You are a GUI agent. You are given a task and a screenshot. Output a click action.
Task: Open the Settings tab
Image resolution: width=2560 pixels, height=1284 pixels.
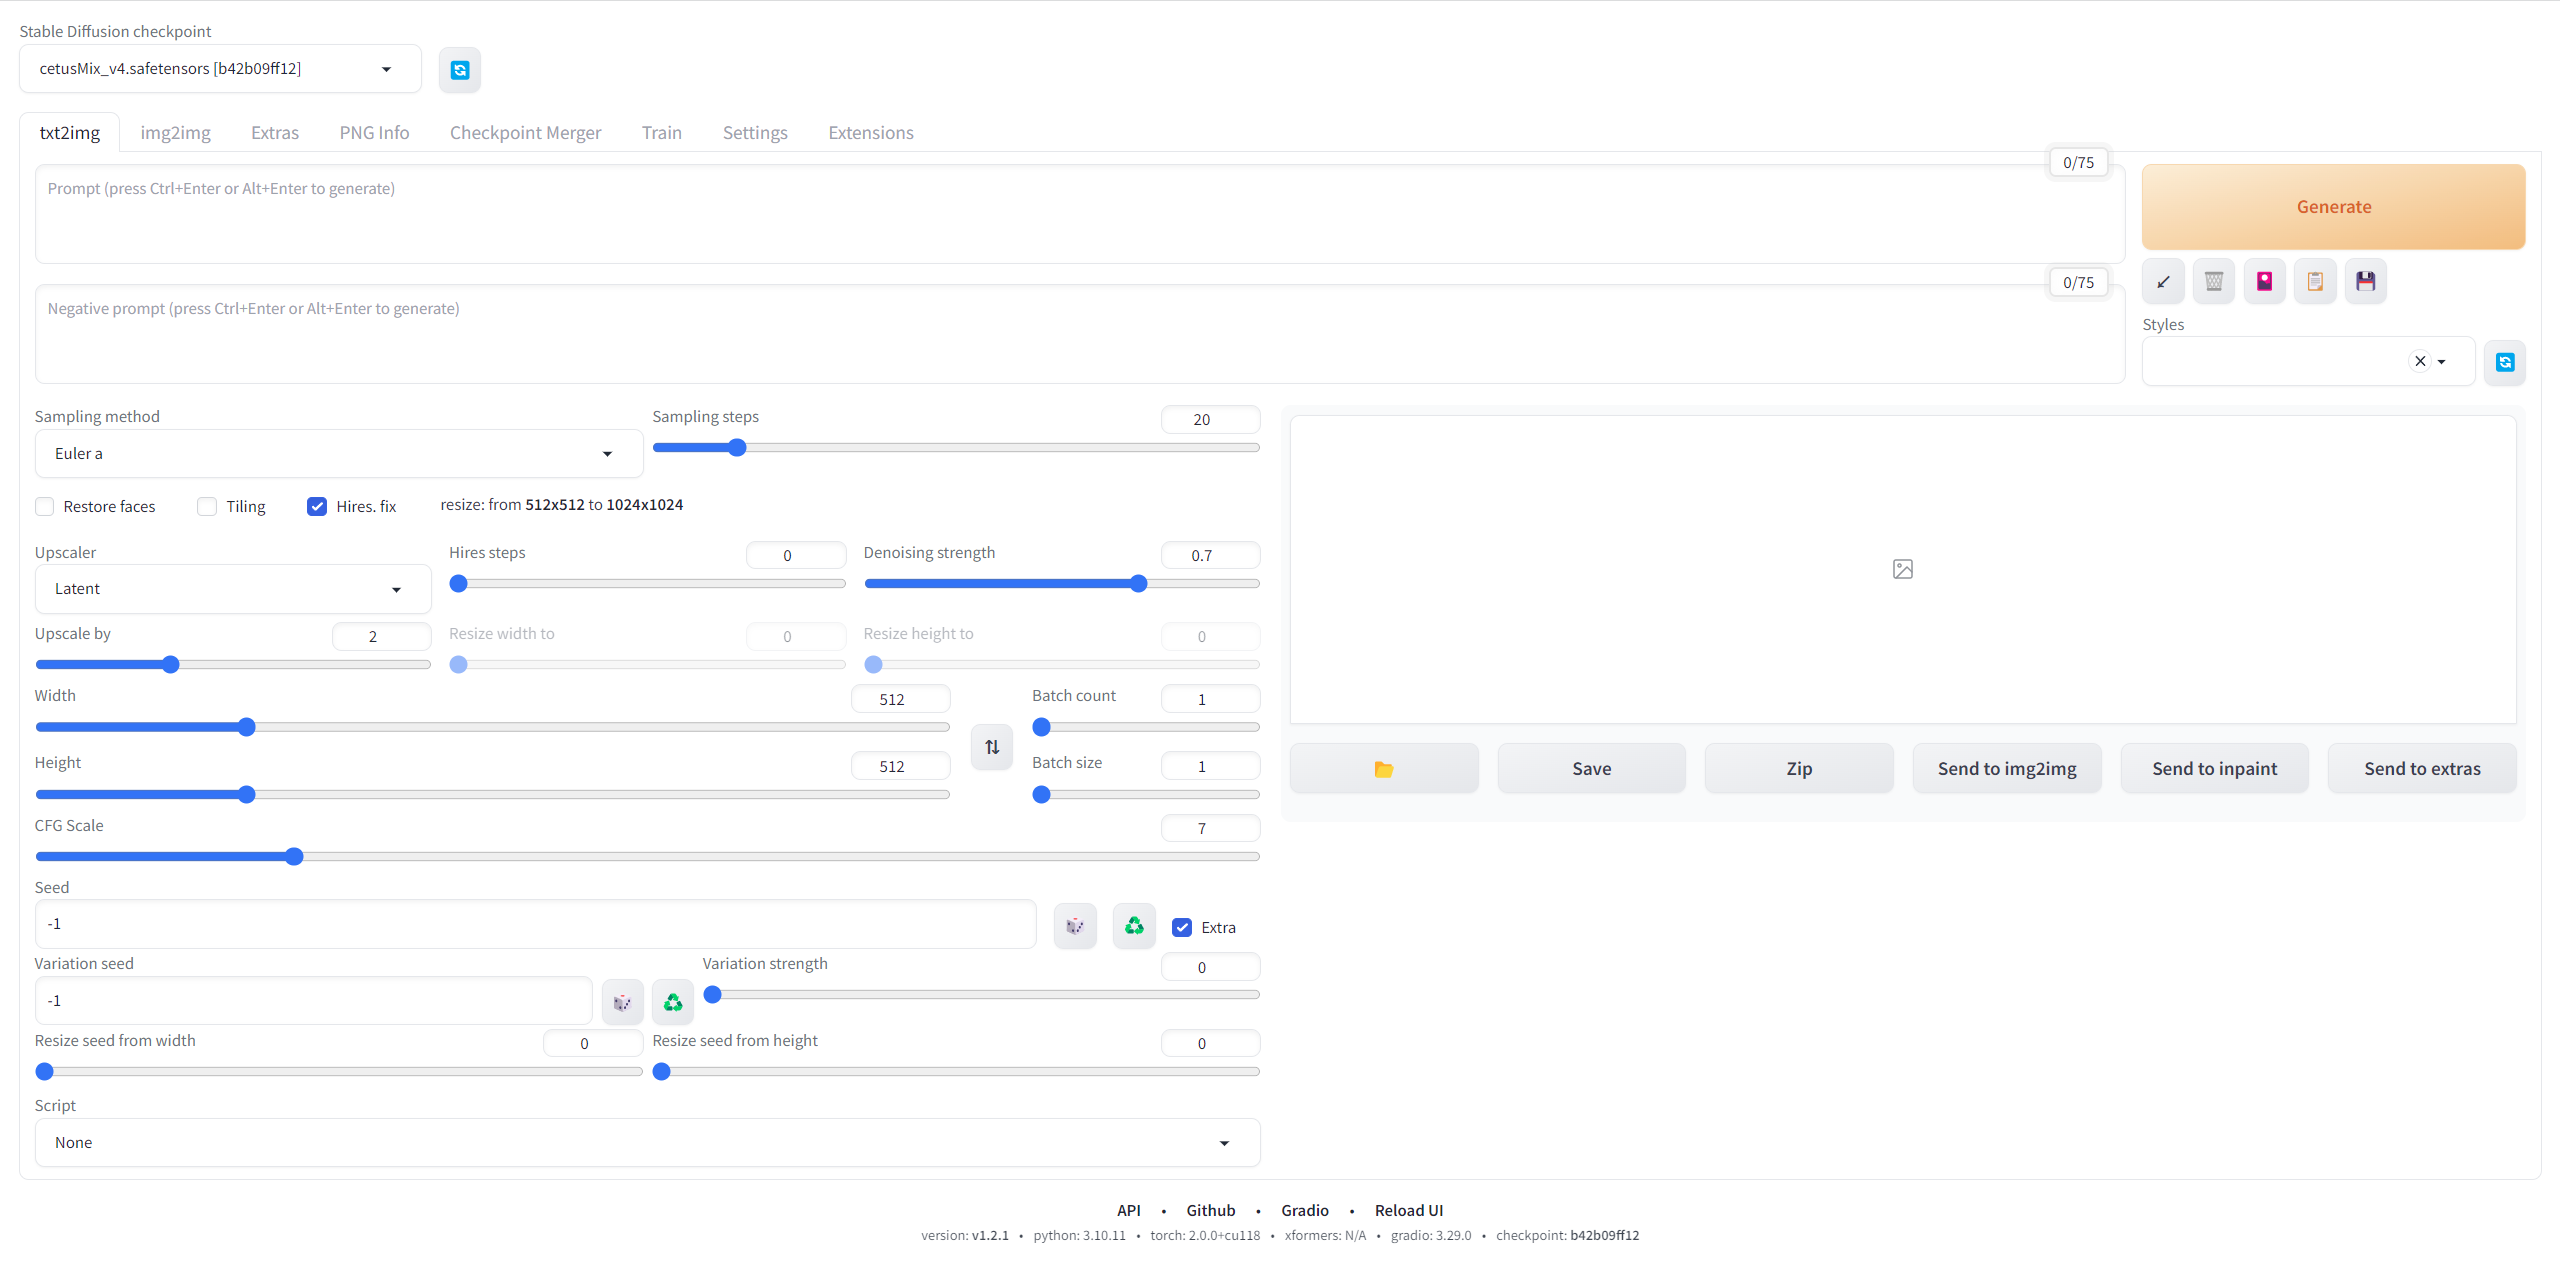(x=755, y=133)
